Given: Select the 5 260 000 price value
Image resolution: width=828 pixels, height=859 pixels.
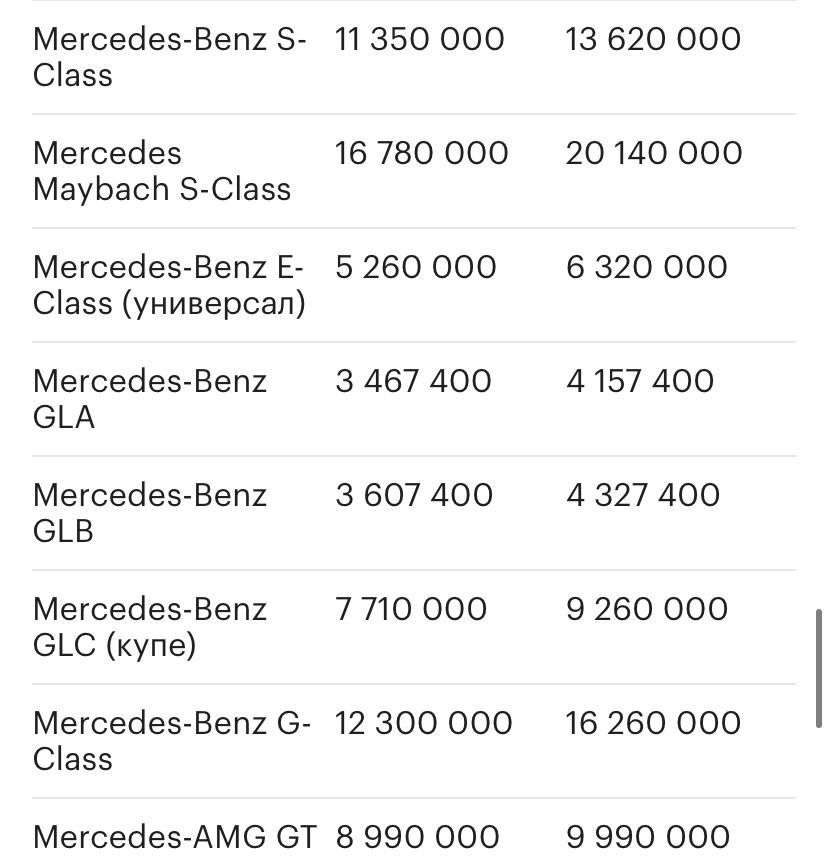Looking at the screenshot, I should (415, 267).
